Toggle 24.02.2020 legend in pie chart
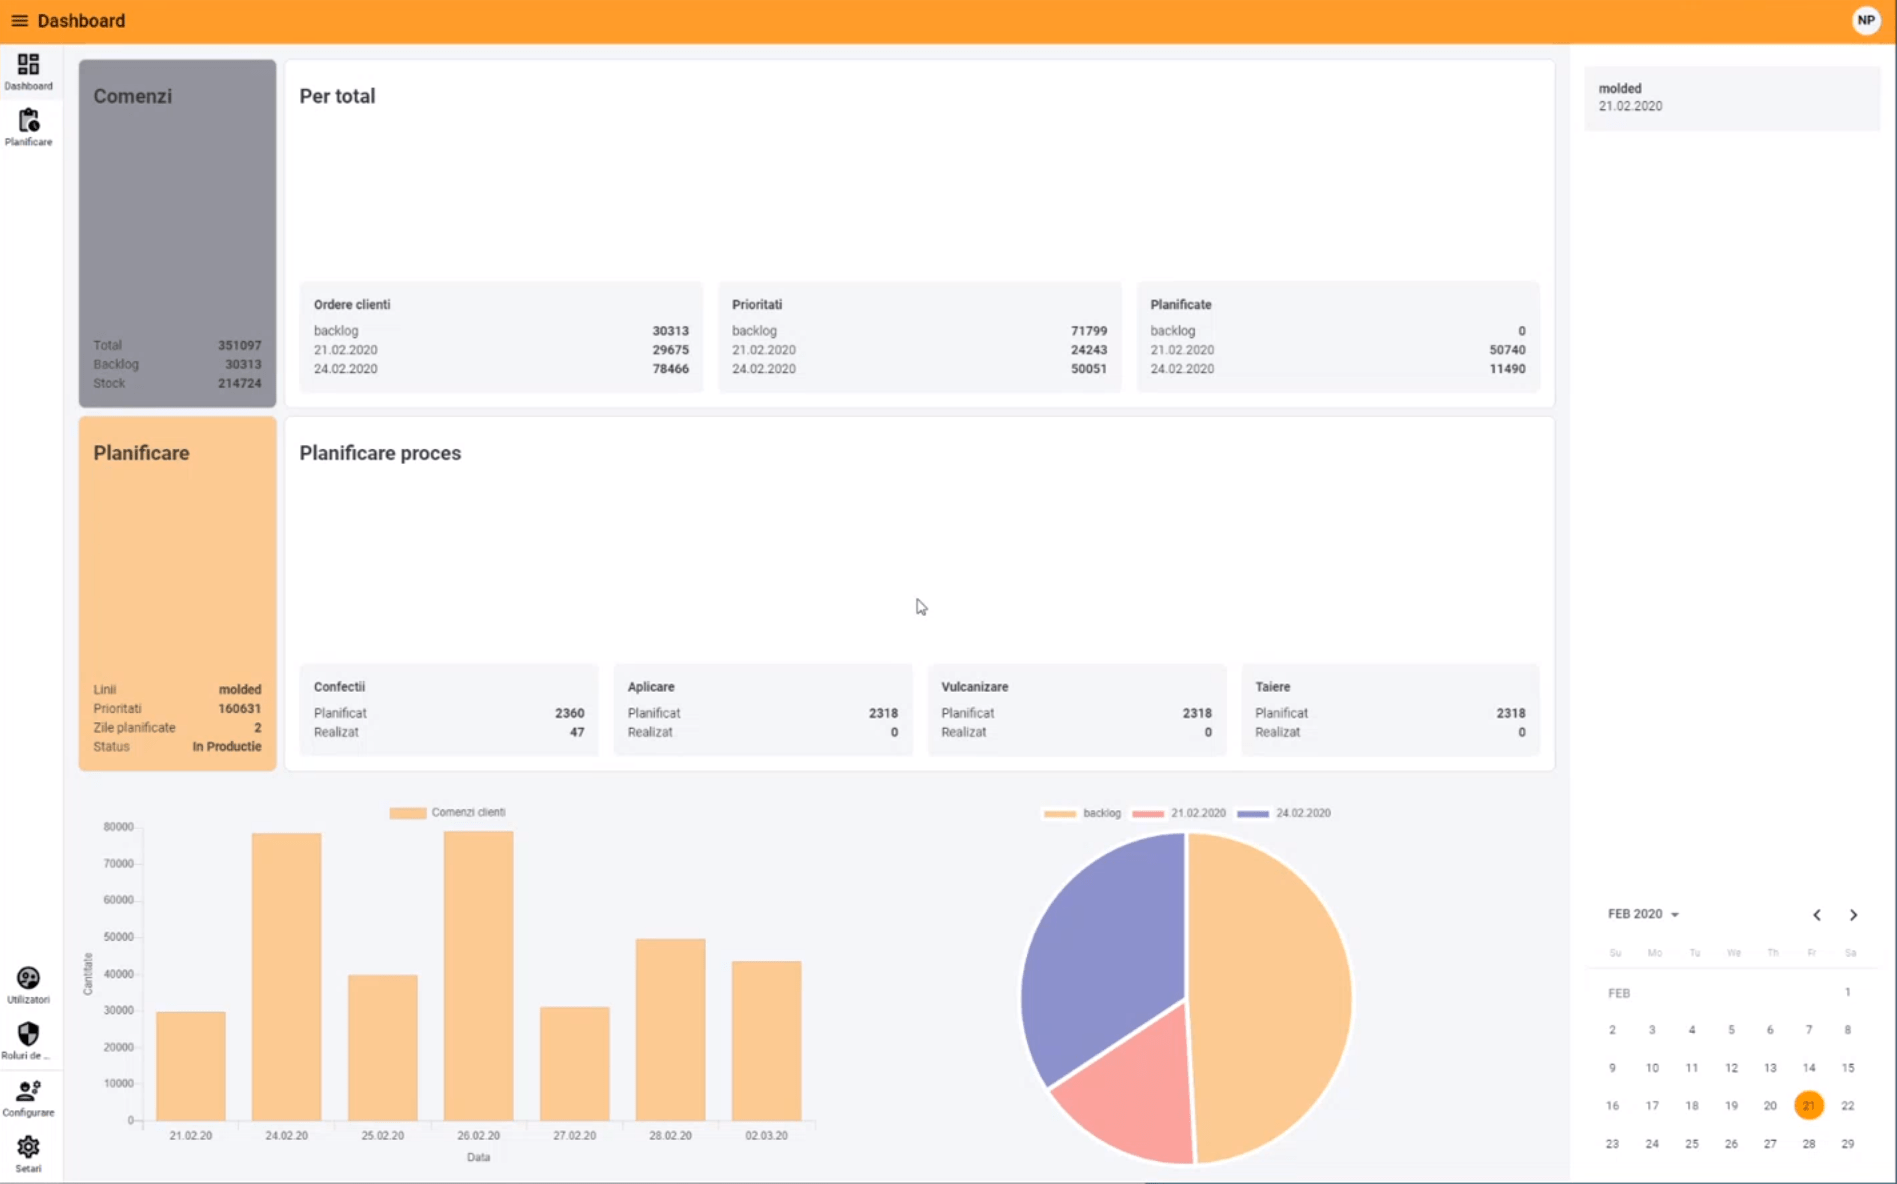The height and width of the screenshot is (1184, 1897). 1284,814
